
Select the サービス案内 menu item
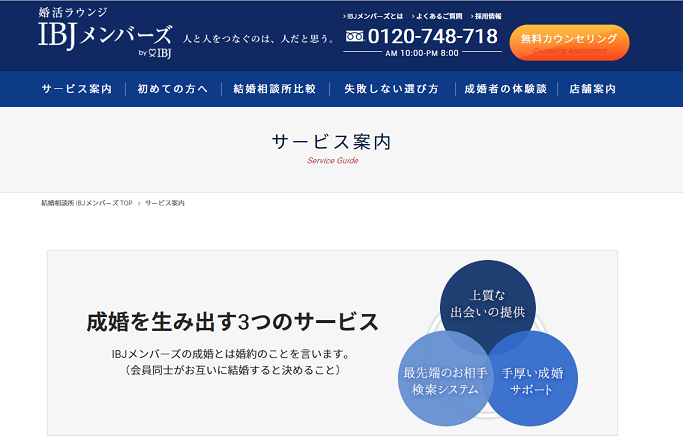[x=77, y=89]
